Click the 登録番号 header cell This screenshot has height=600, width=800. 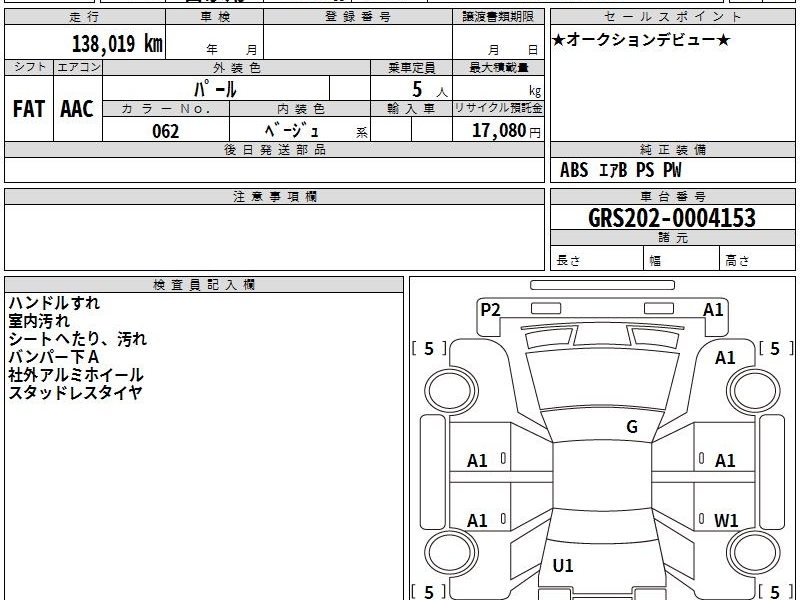(x=358, y=17)
